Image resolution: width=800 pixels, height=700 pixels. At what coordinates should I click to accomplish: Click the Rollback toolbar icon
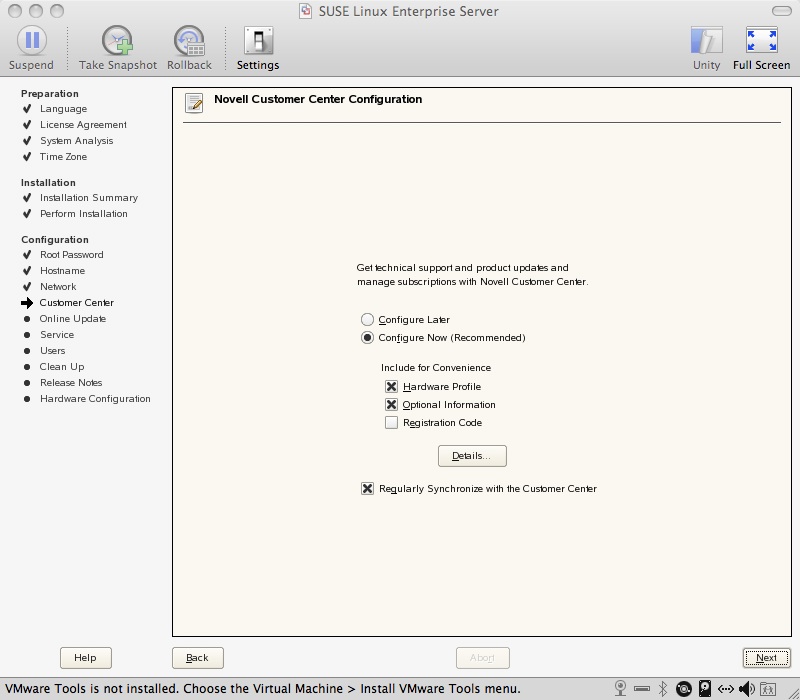coord(189,40)
